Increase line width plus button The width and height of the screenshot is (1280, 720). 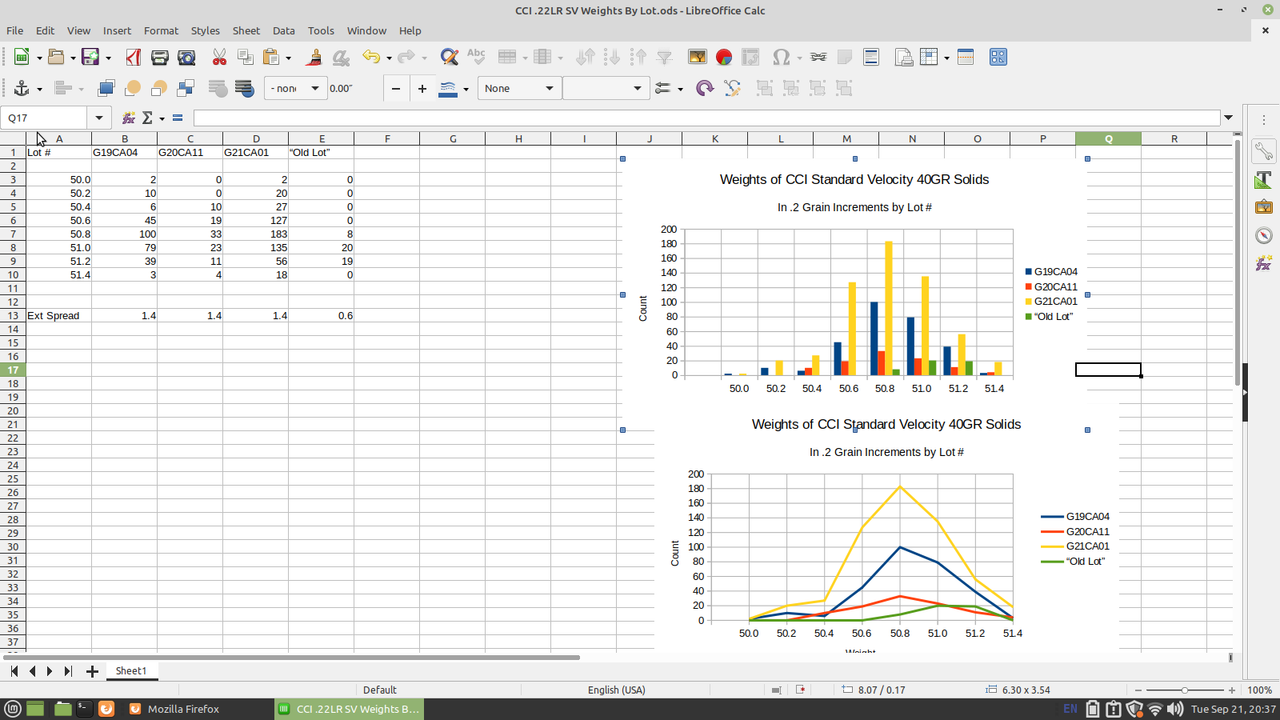422,88
